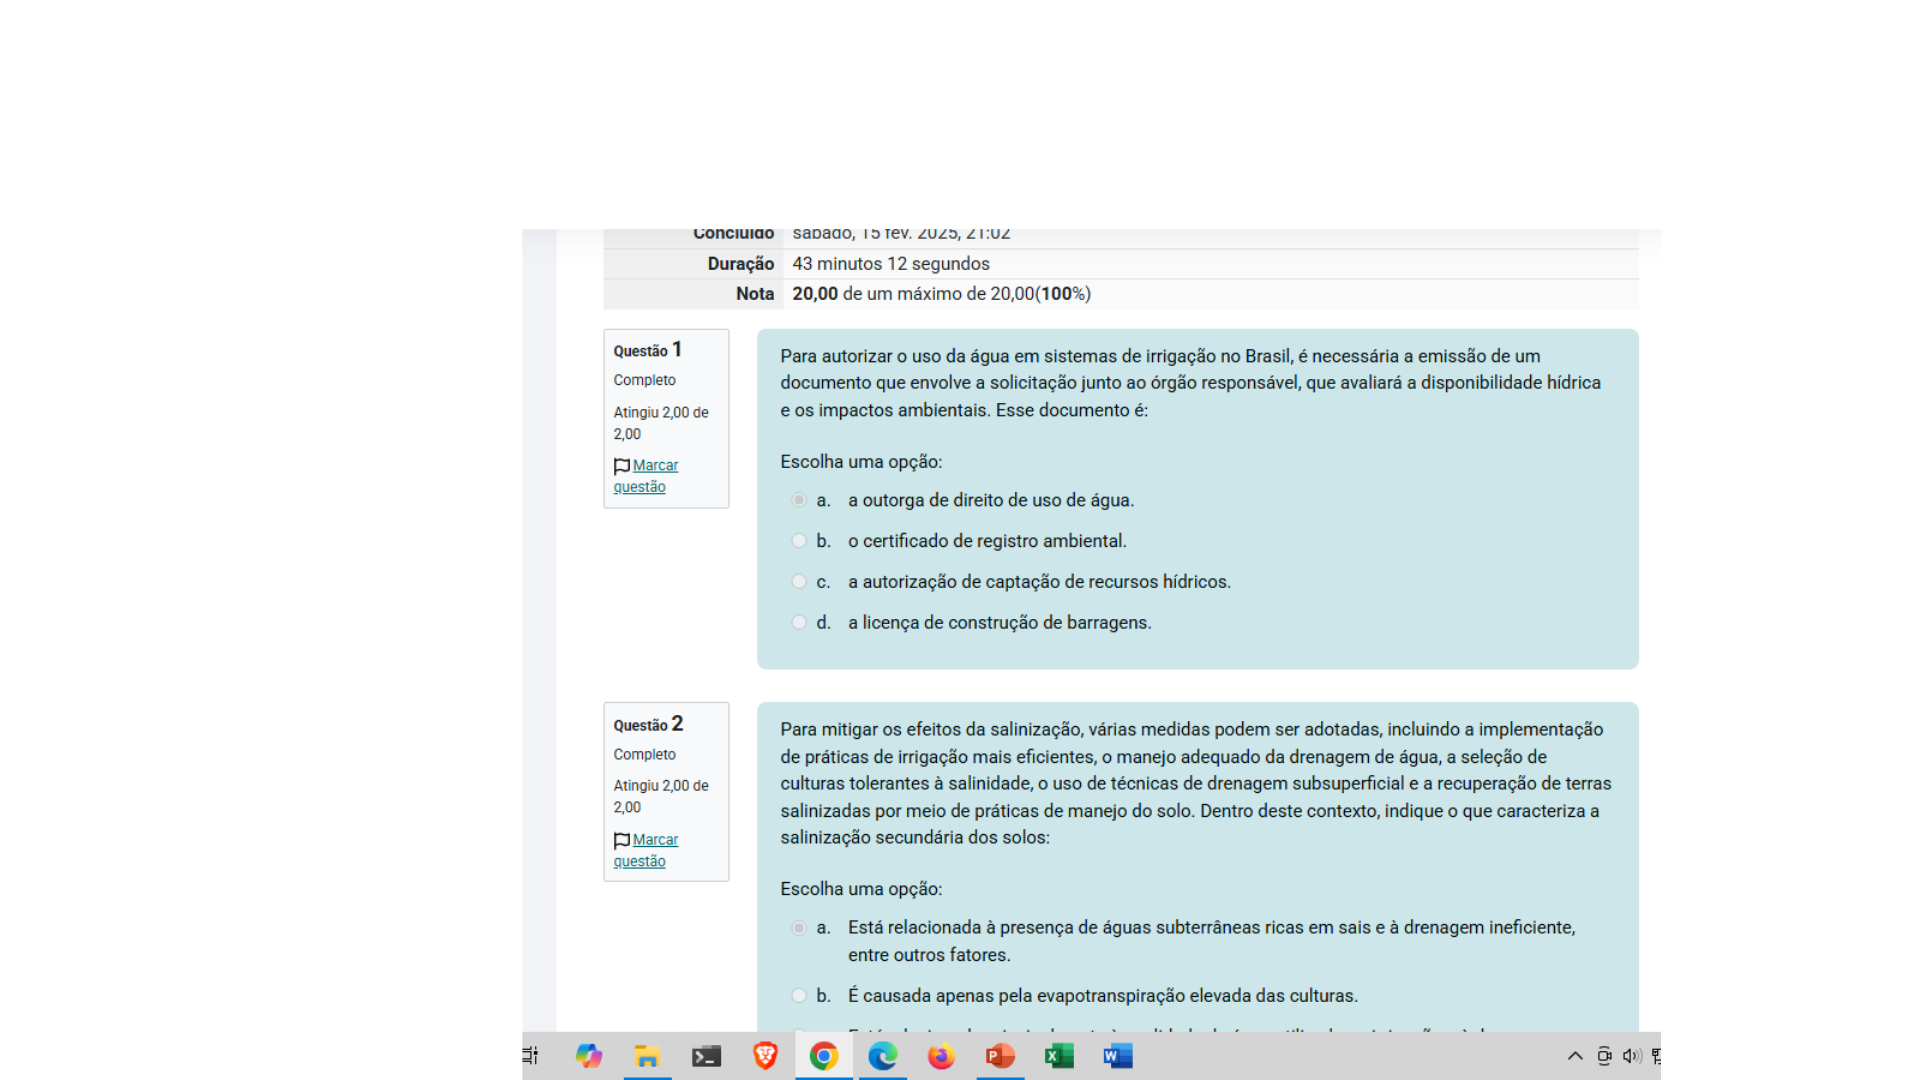Click the volume speaker tray icon
The height and width of the screenshot is (1080, 1920).
click(1632, 1056)
